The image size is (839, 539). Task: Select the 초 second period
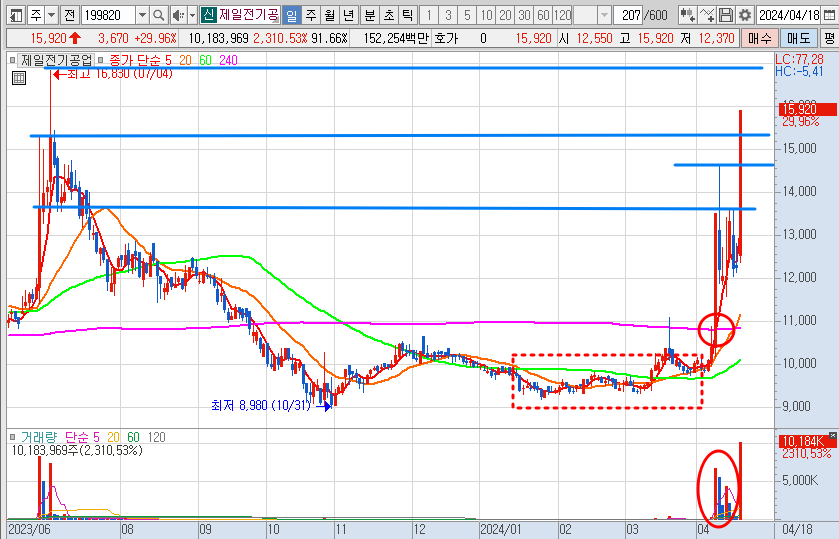pyautogui.click(x=388, y=15)
